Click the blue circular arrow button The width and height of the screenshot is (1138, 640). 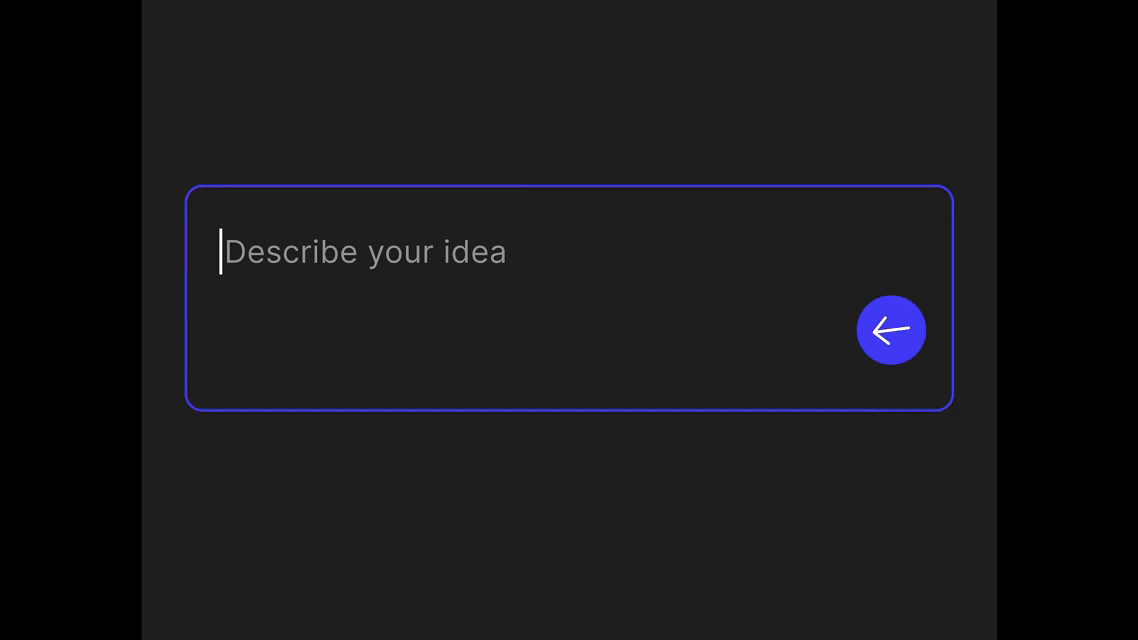(891, 330)
